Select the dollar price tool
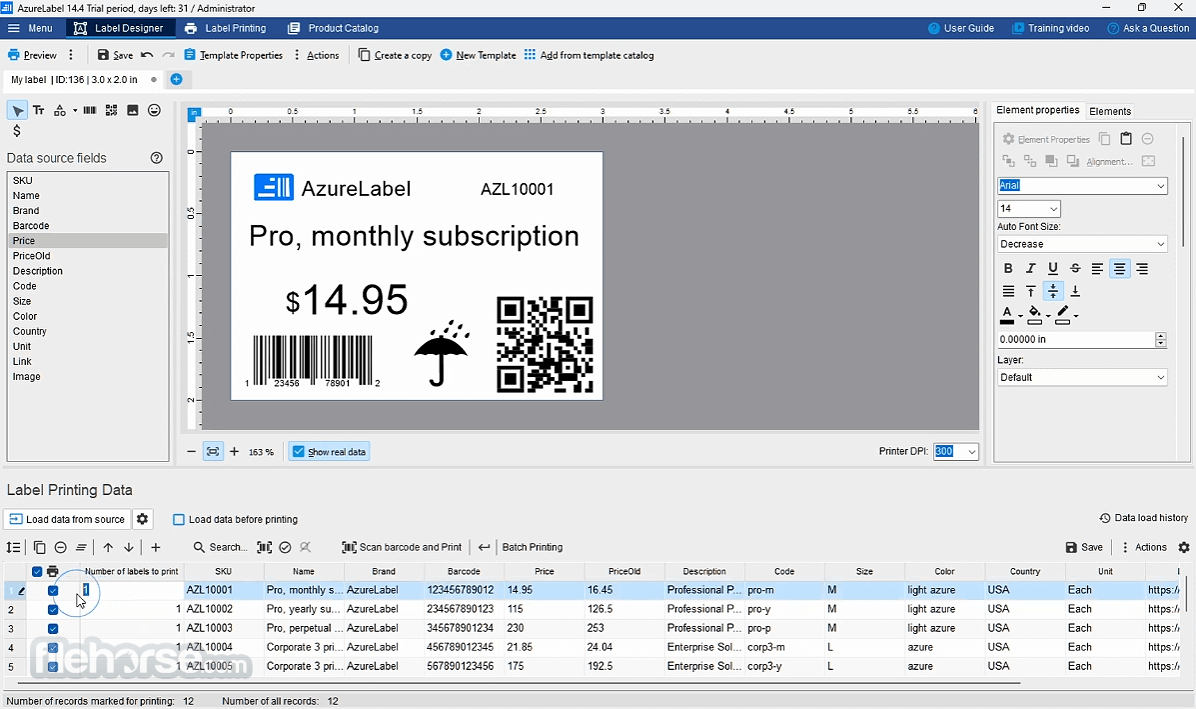1196x709 pixels. pos(17,131)
